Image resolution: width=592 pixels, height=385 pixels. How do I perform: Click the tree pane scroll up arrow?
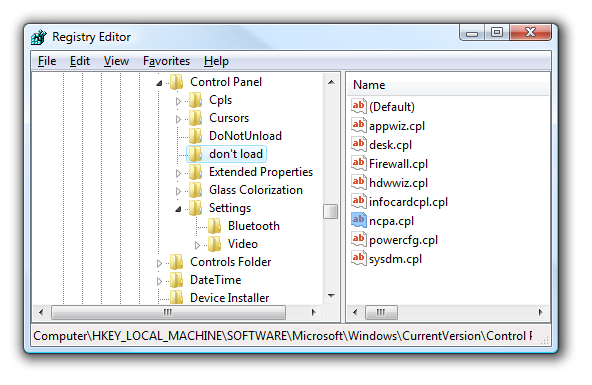click(331, 82)
